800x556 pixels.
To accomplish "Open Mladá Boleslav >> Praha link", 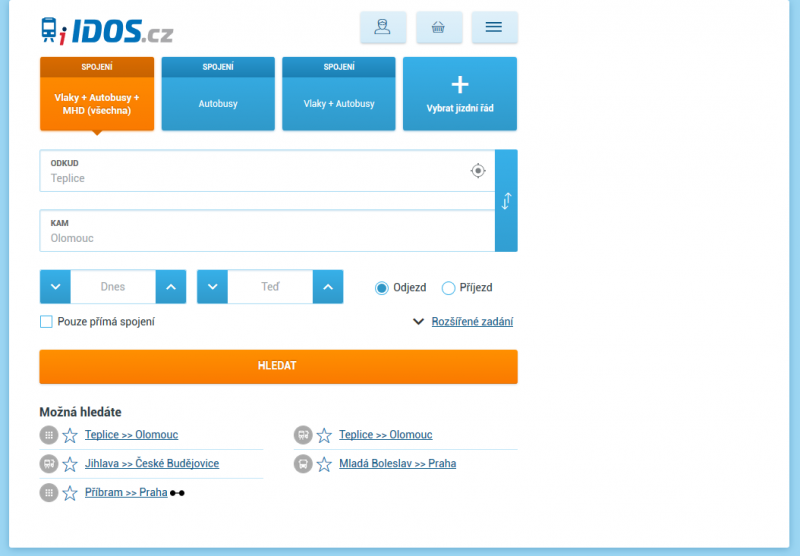I will coord(397,463).
